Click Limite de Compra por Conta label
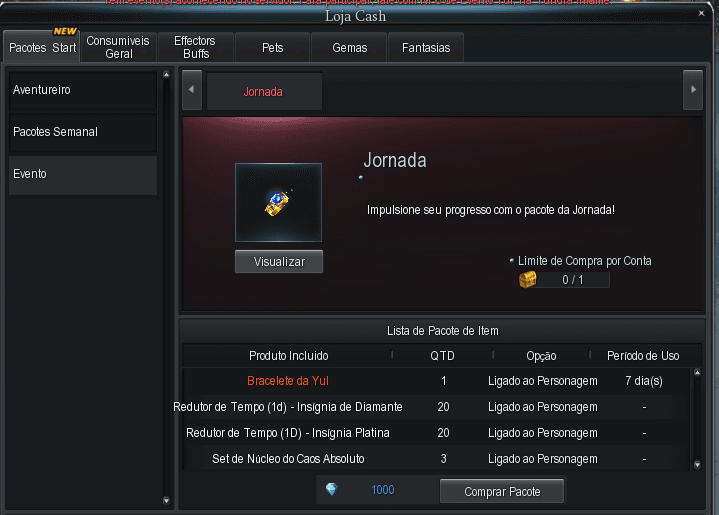This screenshot has width=719, height=515. pos(584,260)
